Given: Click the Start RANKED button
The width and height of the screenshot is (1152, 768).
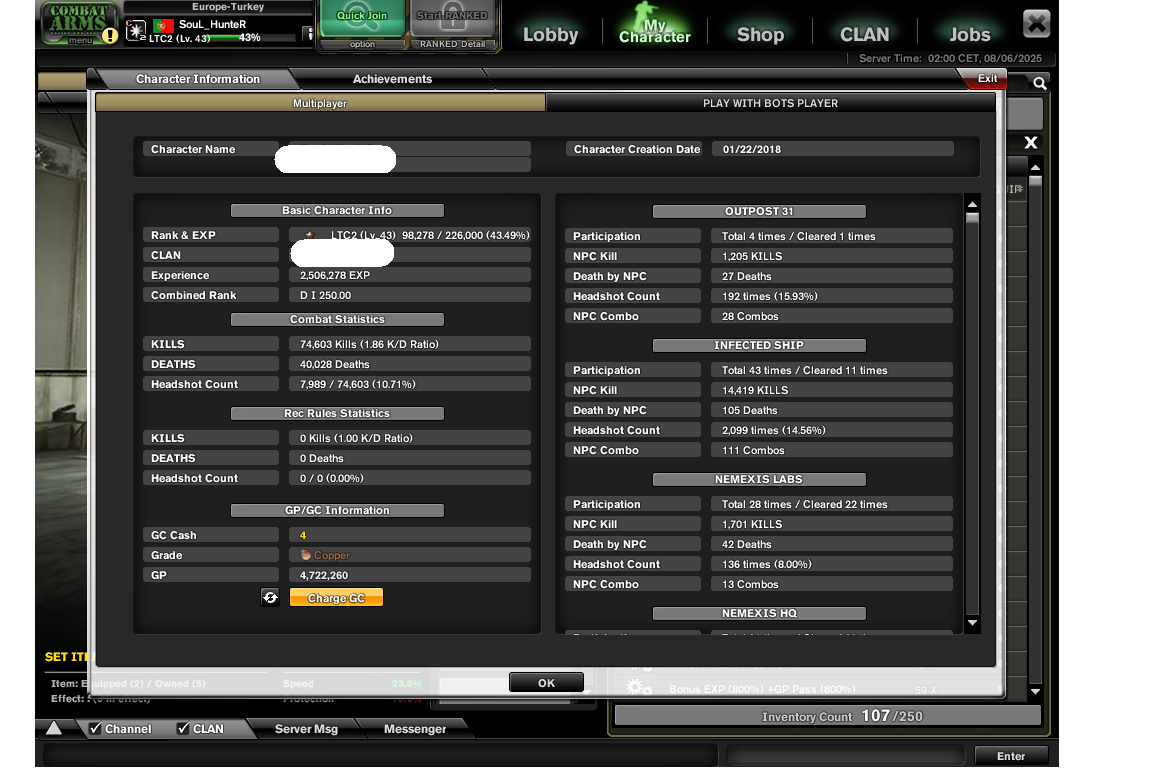Looking at the screenshot, I should pos(453,18).
